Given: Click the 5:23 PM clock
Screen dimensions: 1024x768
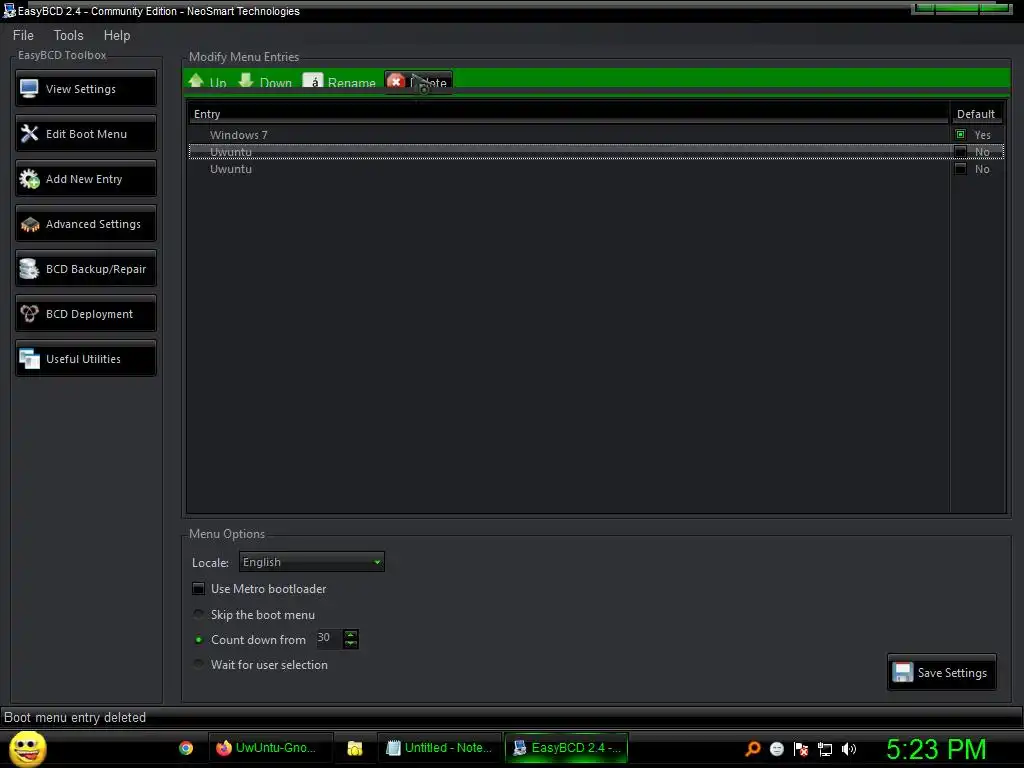Looking at the screenshot, I should (x=936, y=749).
